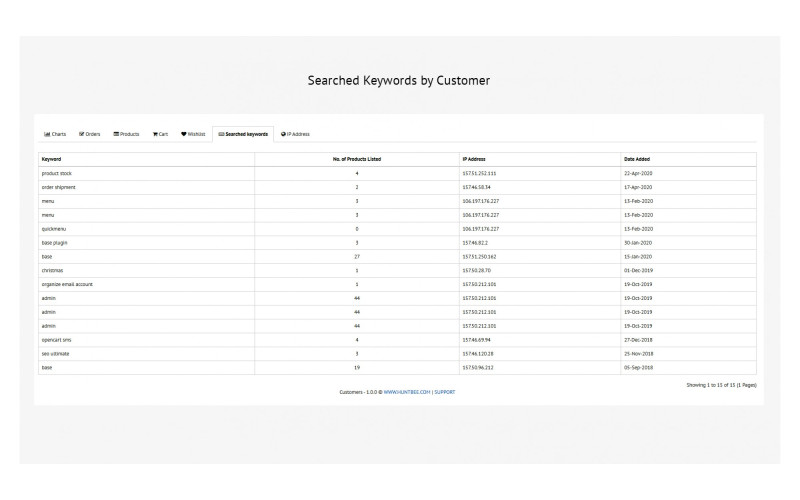Select the 'order shipment' keyword cell
Viewport: 800px width, 500px height.
coord(58,187)
